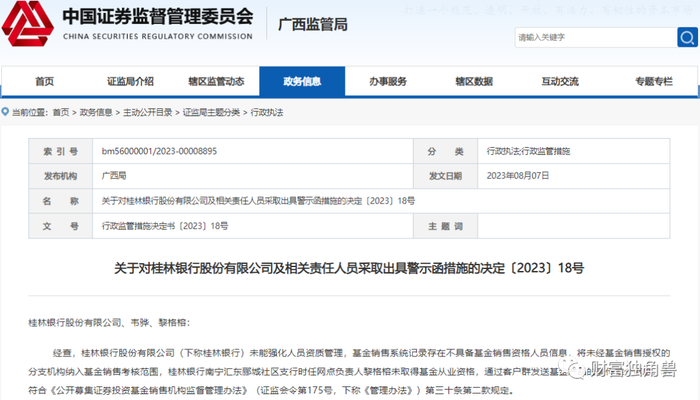Open the 专题专栏 navigation tab
700x400 pixels.
pyautogui.click(x=654, y=81)
